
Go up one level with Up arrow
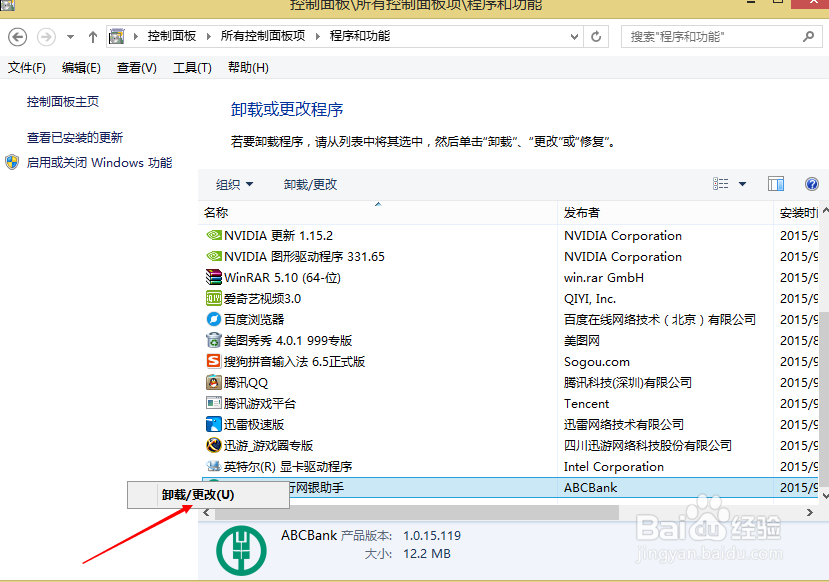point(93,37)
